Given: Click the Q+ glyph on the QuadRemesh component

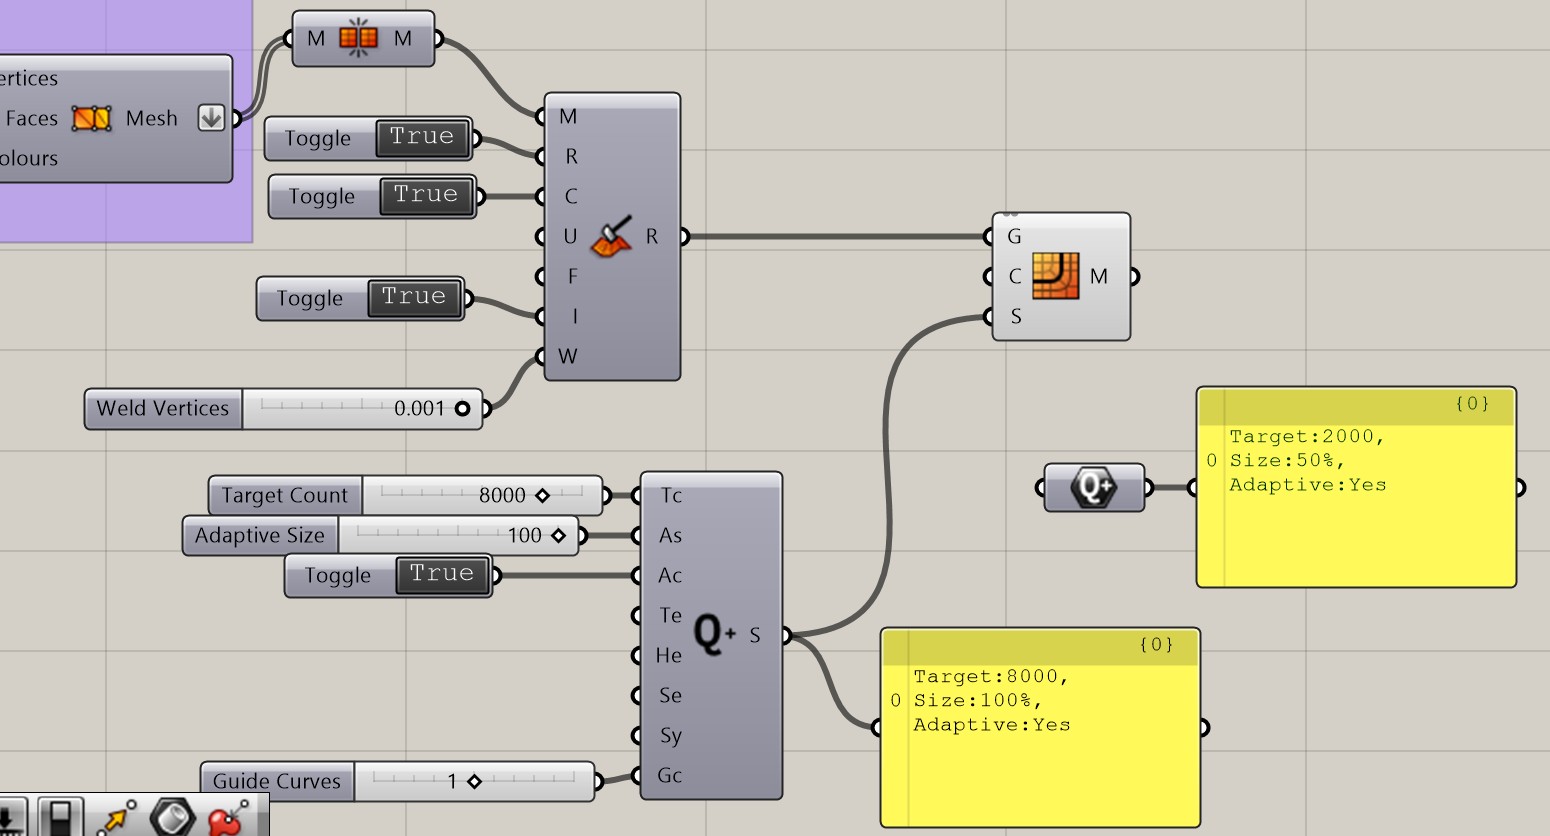Looking at the screenshot, I should click(x=713, y=634).
